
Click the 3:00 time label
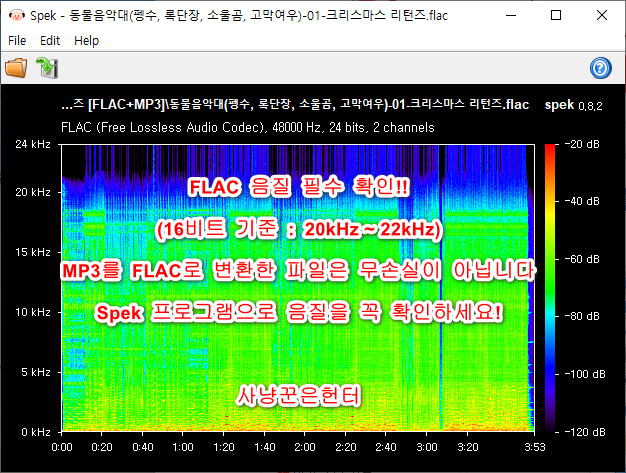click(x=427, y=447)
